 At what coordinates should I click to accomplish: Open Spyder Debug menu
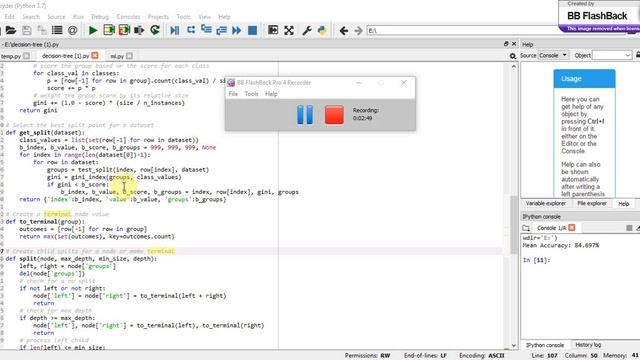coord(100,17)
